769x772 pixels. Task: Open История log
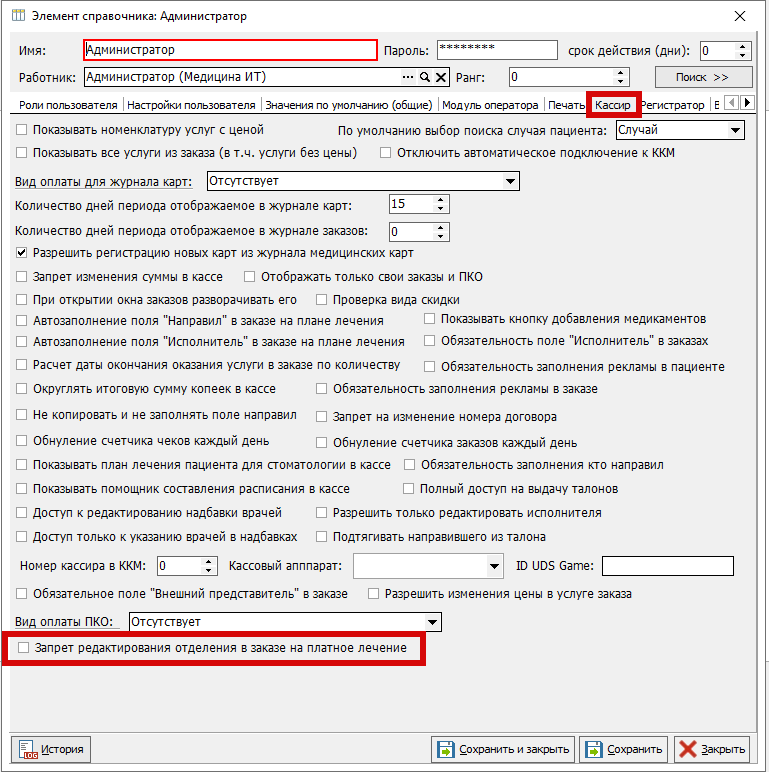point(51,749)
